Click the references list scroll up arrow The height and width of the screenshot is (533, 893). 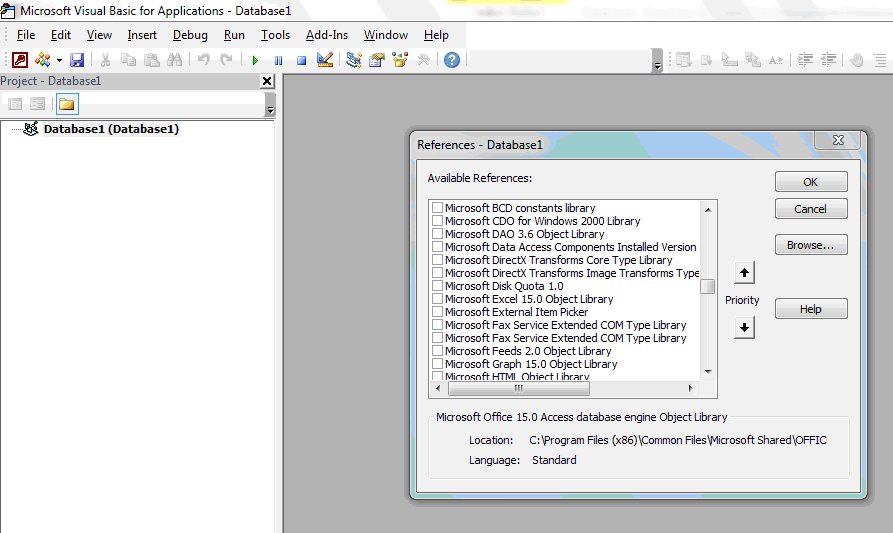coord(708,210)
